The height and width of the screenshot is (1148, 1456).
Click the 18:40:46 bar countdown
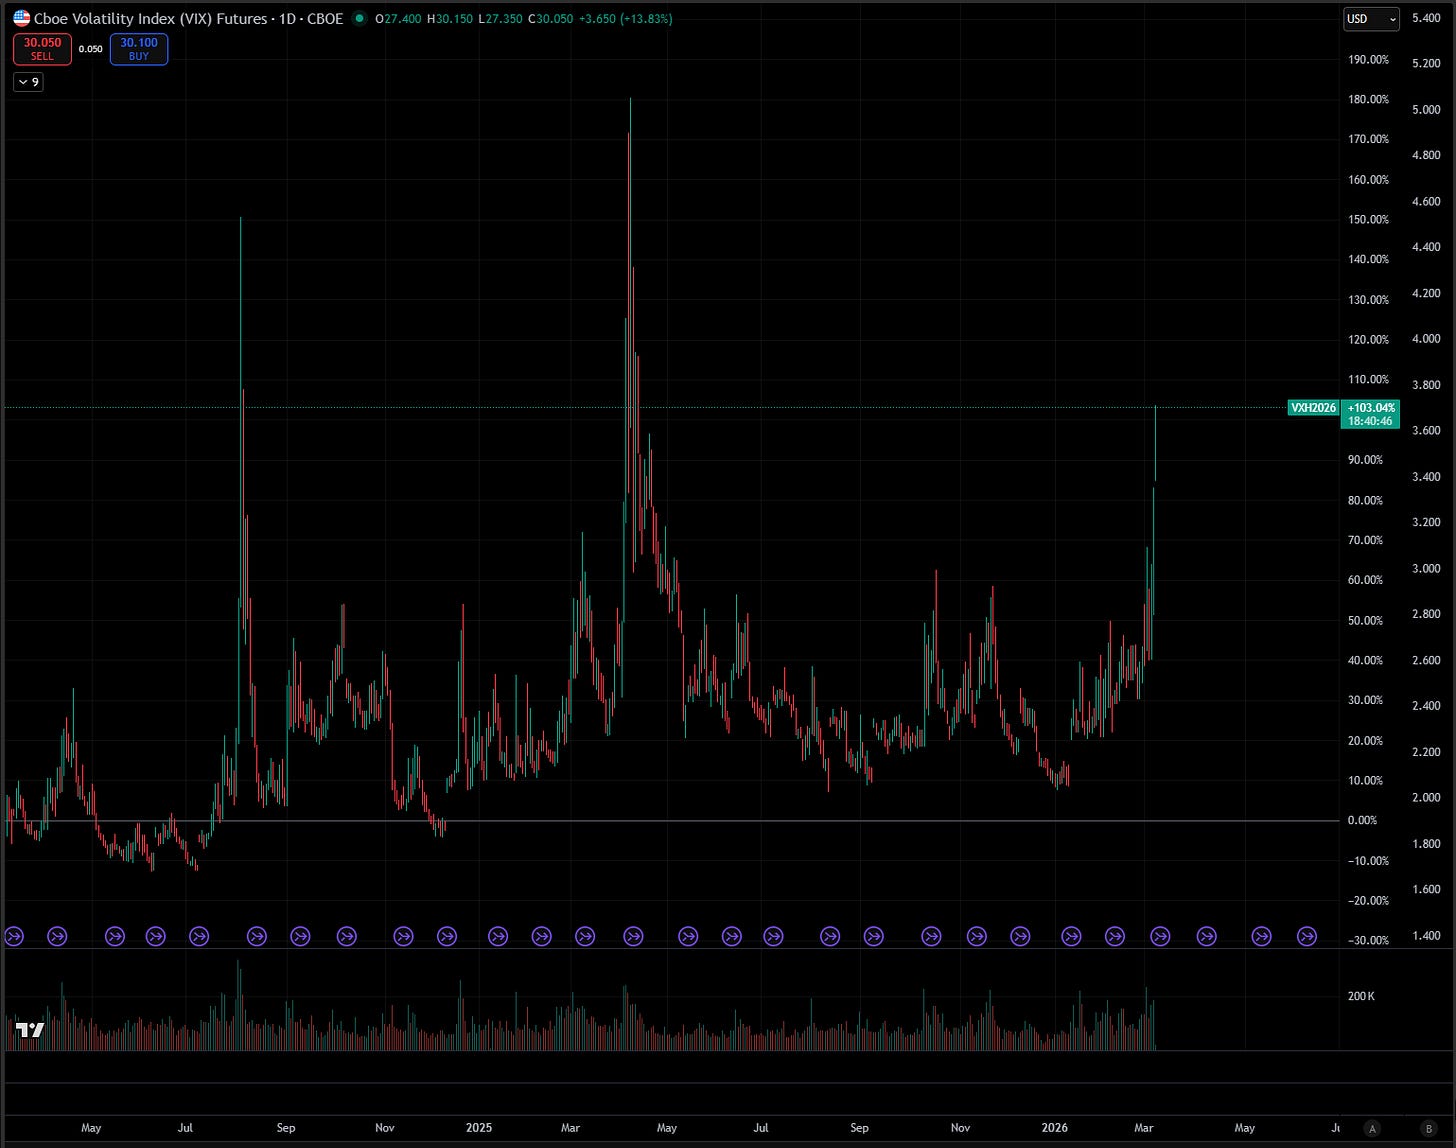[1371, 421]
